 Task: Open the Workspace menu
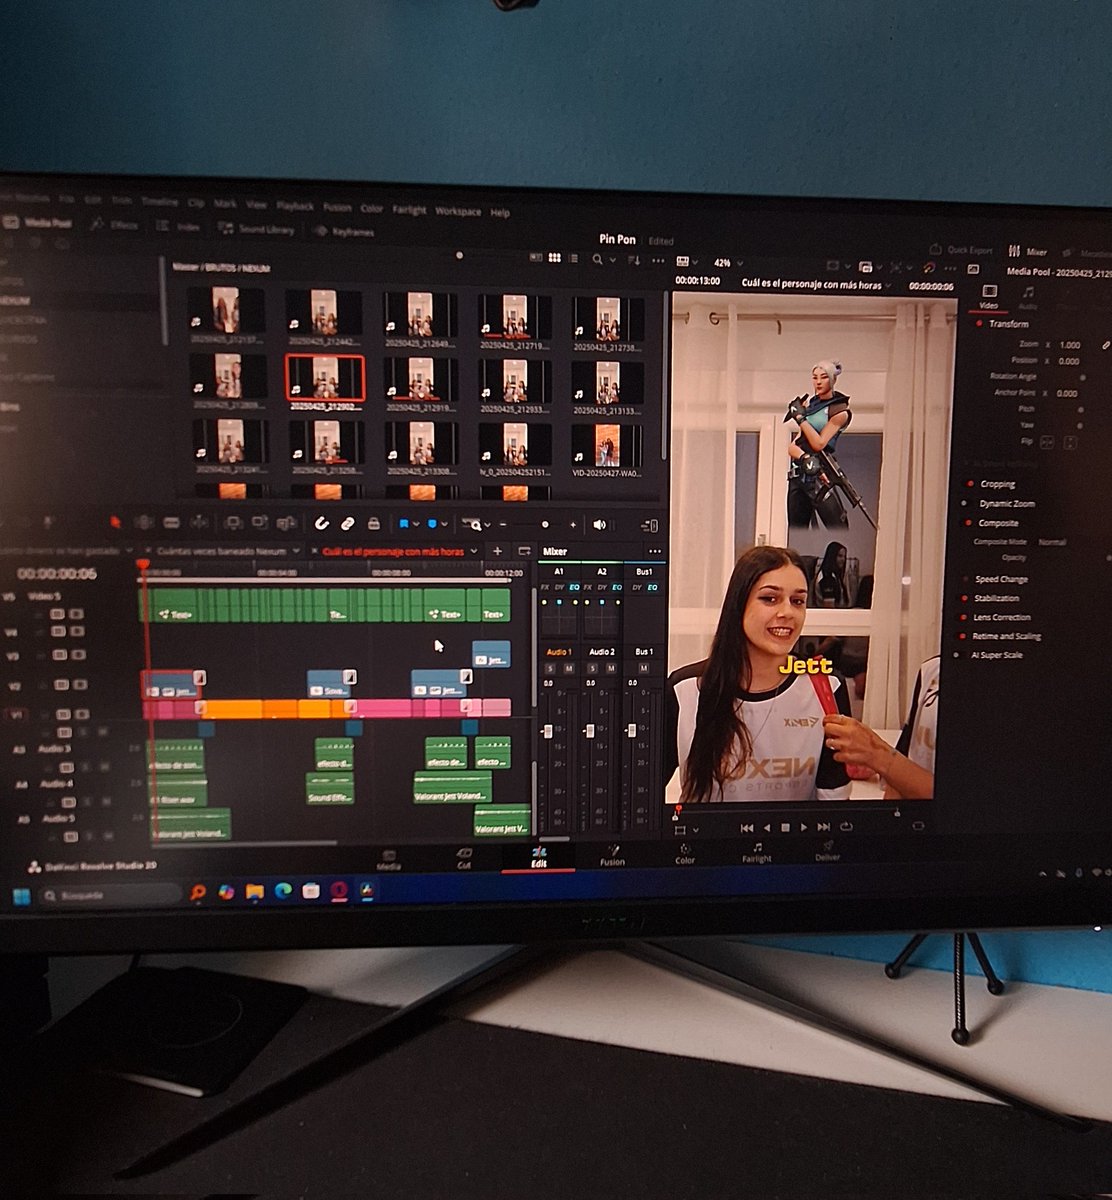[x=458, y=212]
